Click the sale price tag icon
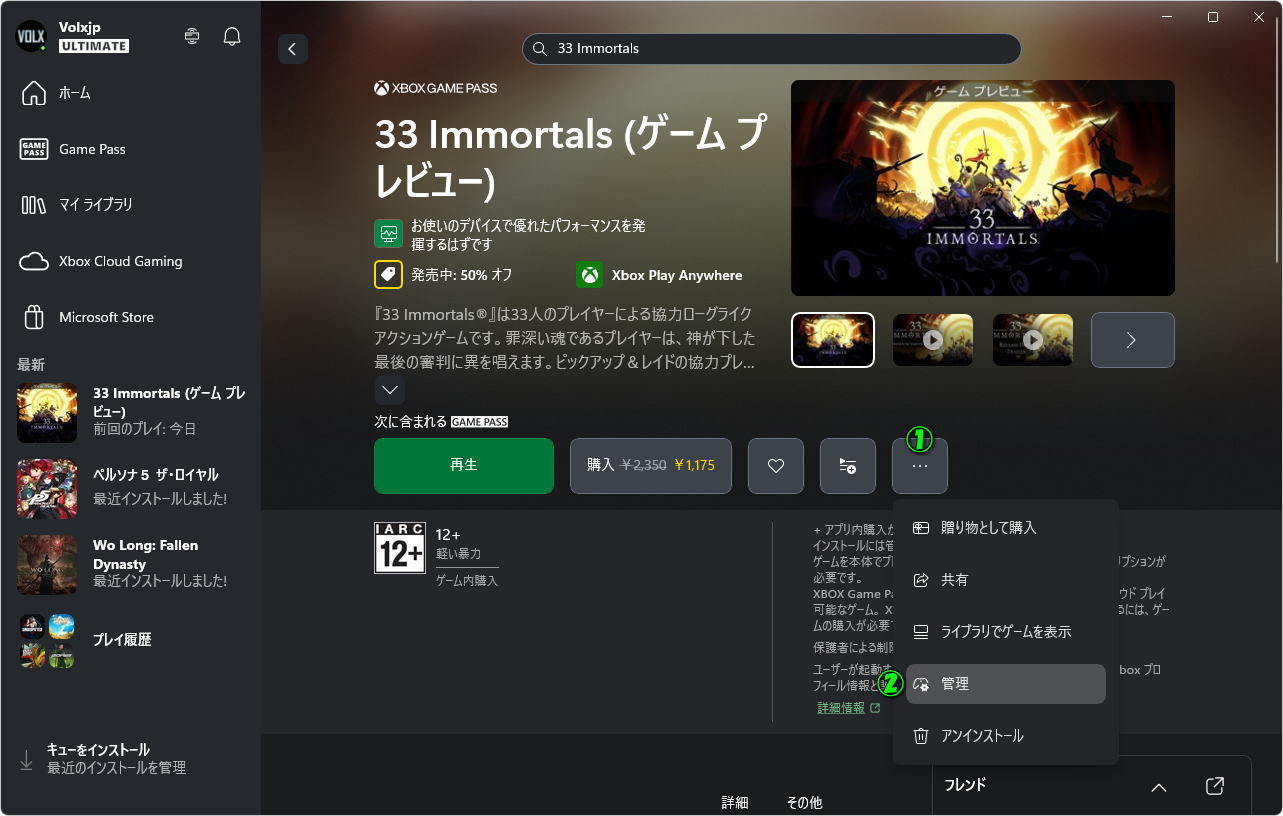Viewport: 1283px width, 816px height. [388, 275]
